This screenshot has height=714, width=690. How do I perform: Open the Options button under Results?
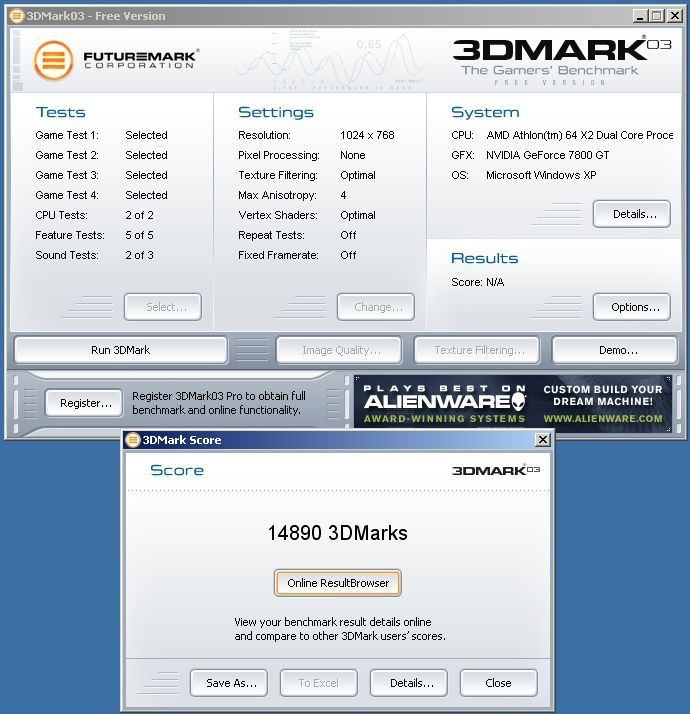tap(632, 307)
